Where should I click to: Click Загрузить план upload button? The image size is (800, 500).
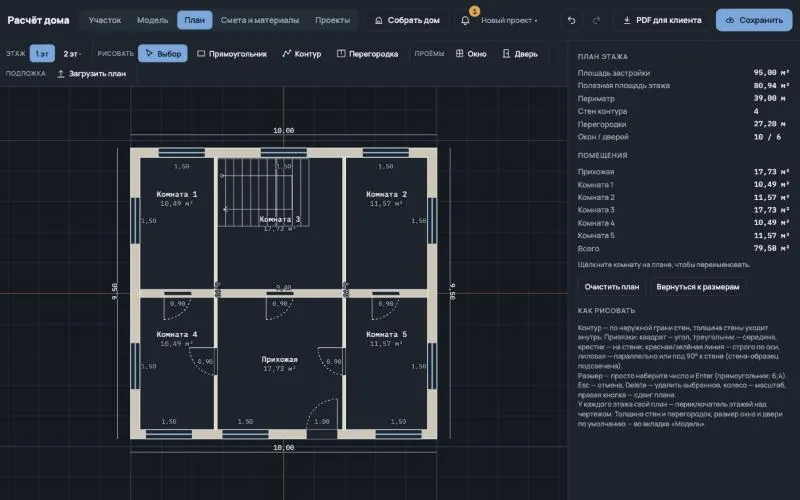tap(91, 73)
